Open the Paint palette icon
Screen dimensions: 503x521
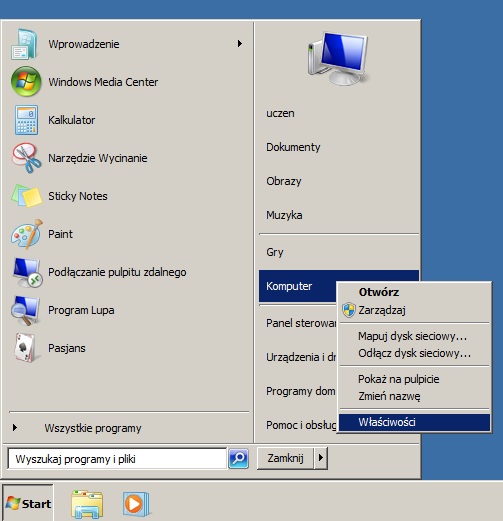(27, 234)
